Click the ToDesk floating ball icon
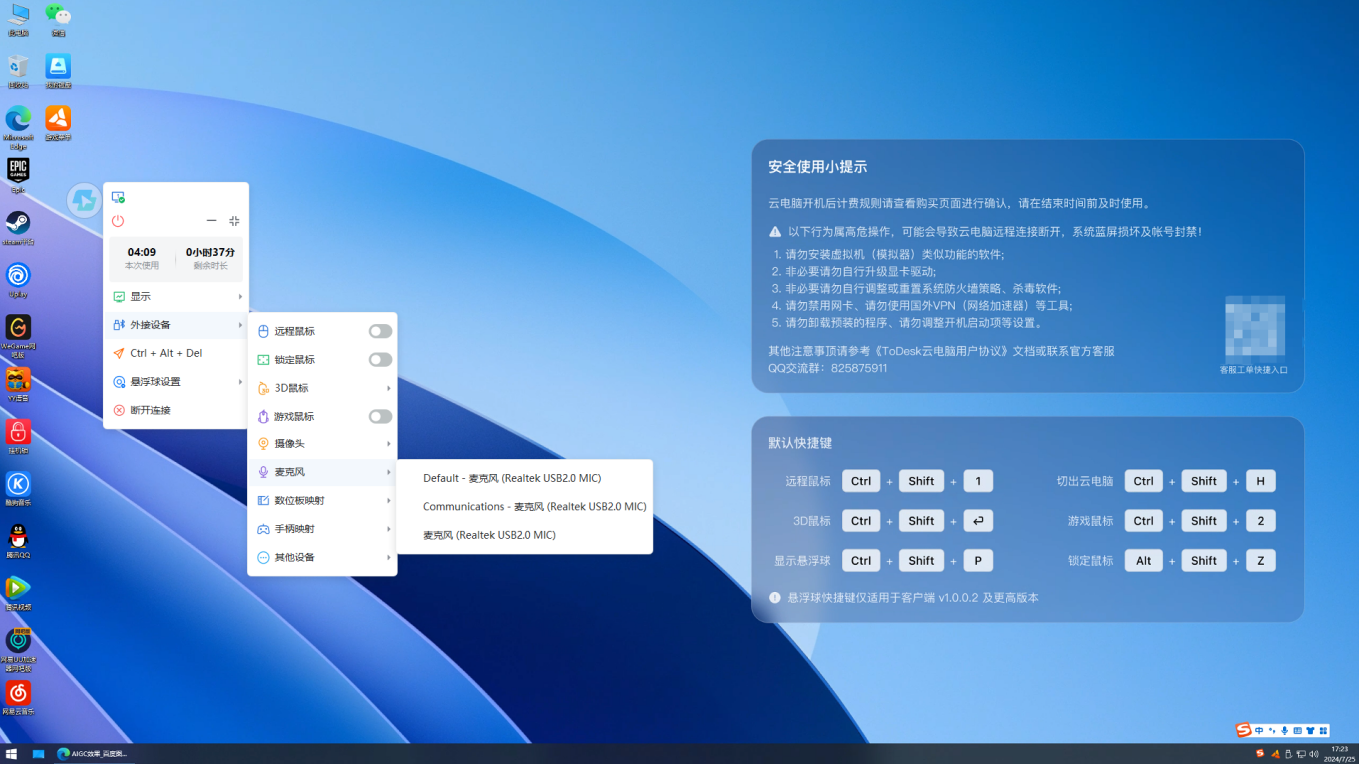Screen dimensions: 1359x764 click(x=84, y=200)
